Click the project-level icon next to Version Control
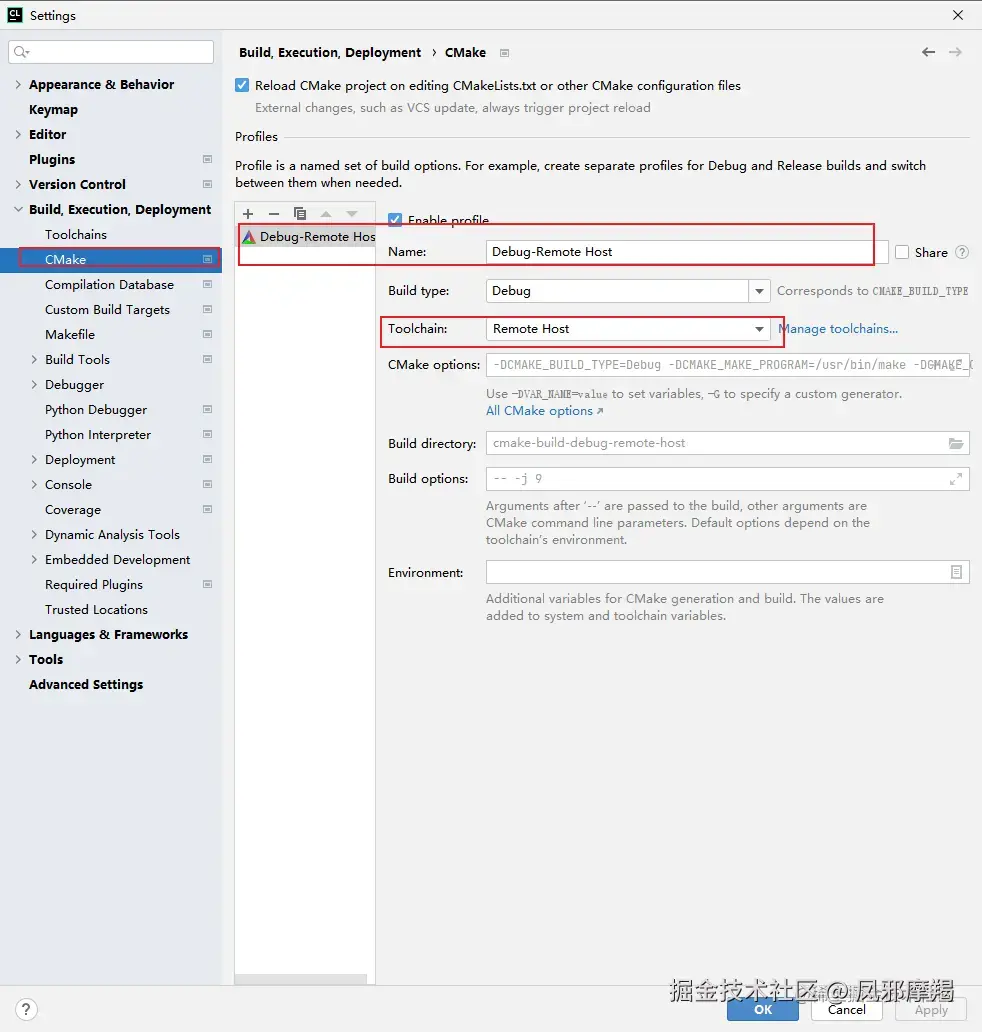The width and height of the screenshot is (982, 1032). point(207,184)
